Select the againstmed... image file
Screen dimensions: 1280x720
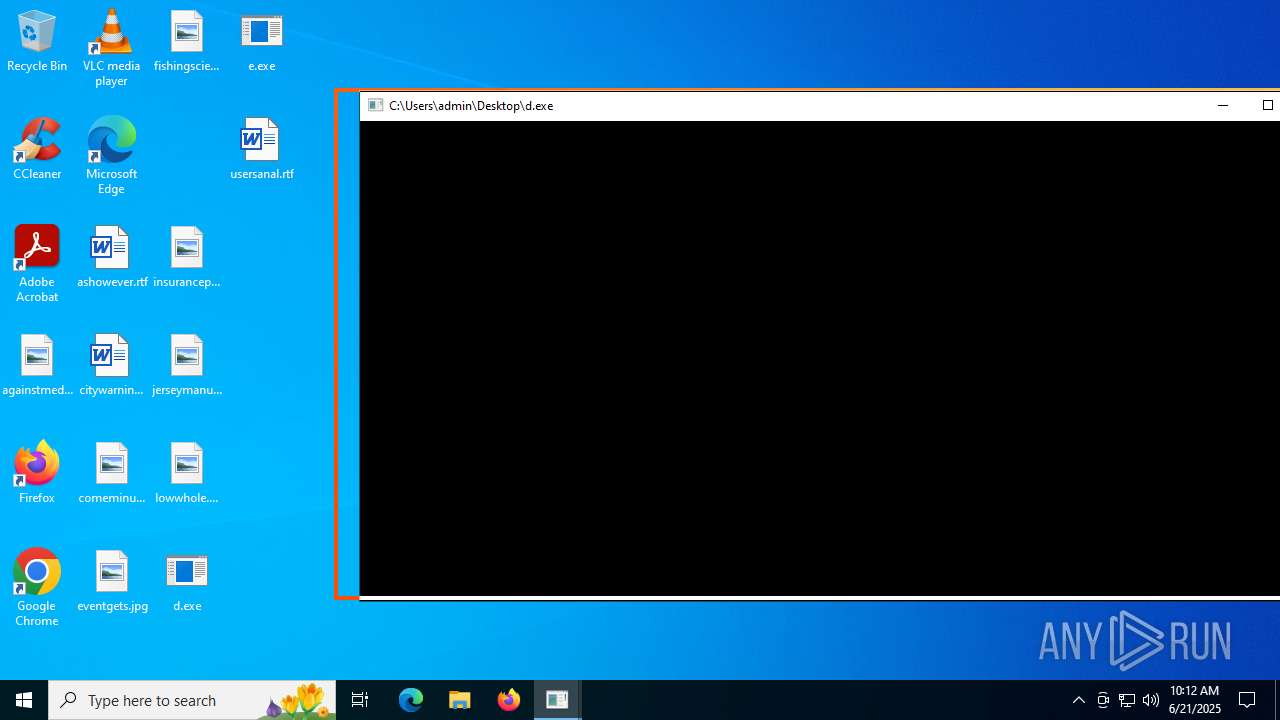(37, 366)
